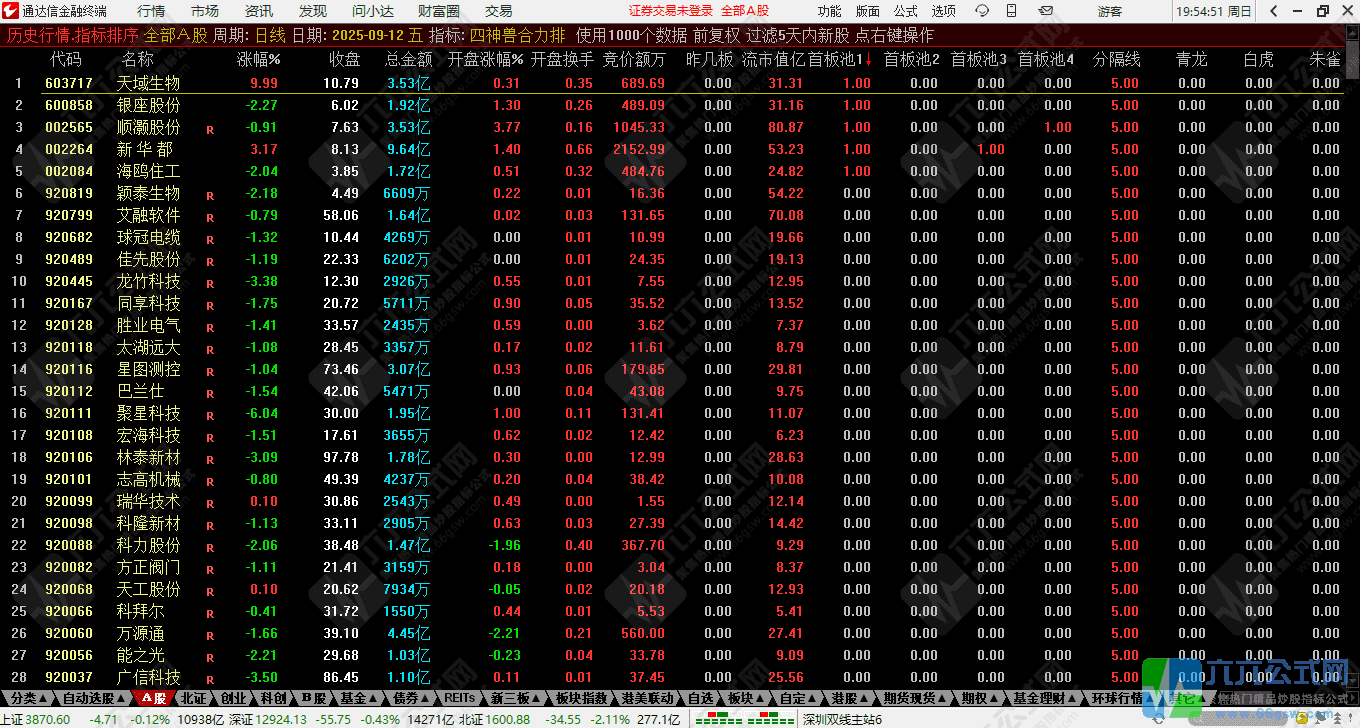Switch to the 自选 tab
This screenshot has width=1360, height=728.
[x=699, y=698]
